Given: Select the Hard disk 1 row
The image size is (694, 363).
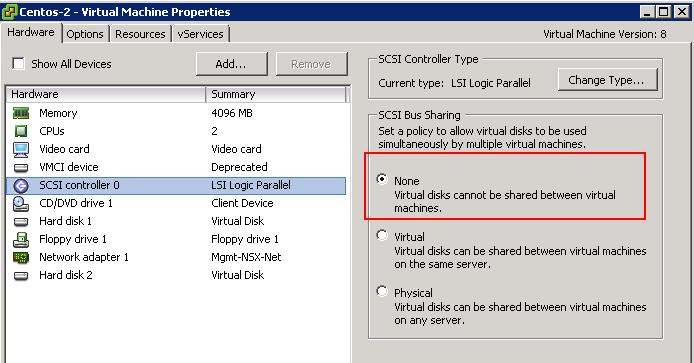Looking at the screenshot, I should 176,221.
